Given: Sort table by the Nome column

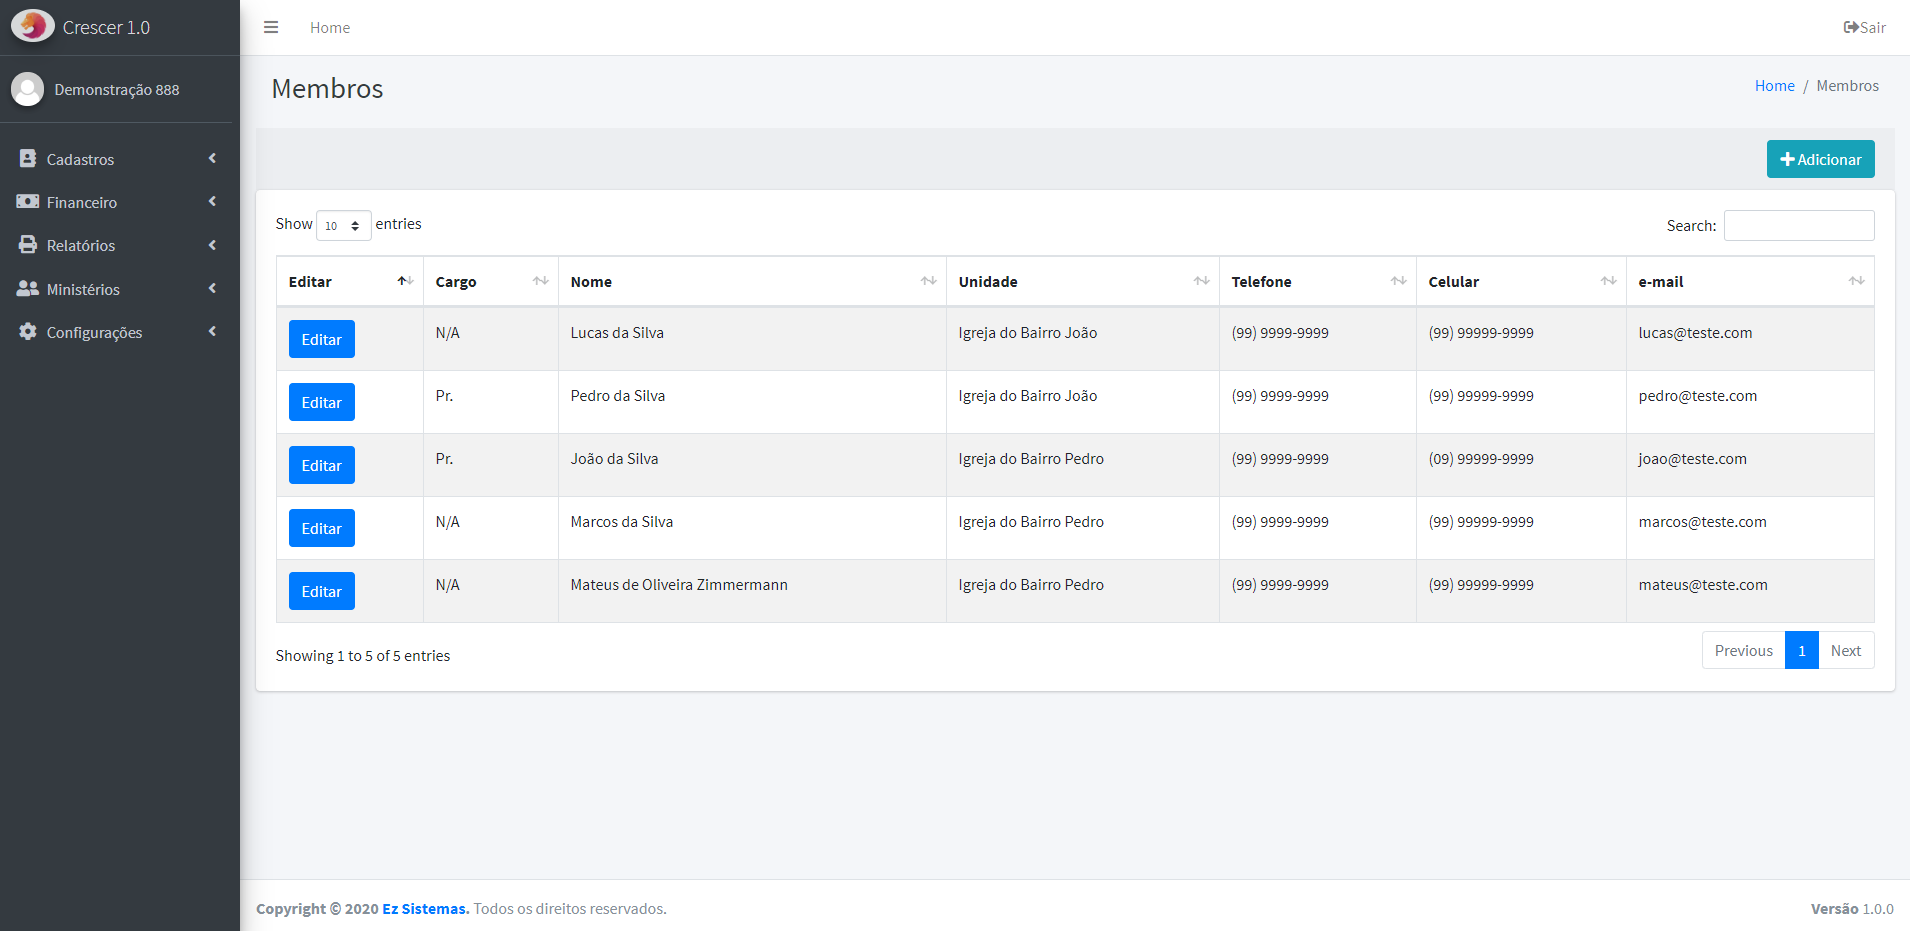Looking at the screenshot, I should pyautogui.click(x=751, y=282).
